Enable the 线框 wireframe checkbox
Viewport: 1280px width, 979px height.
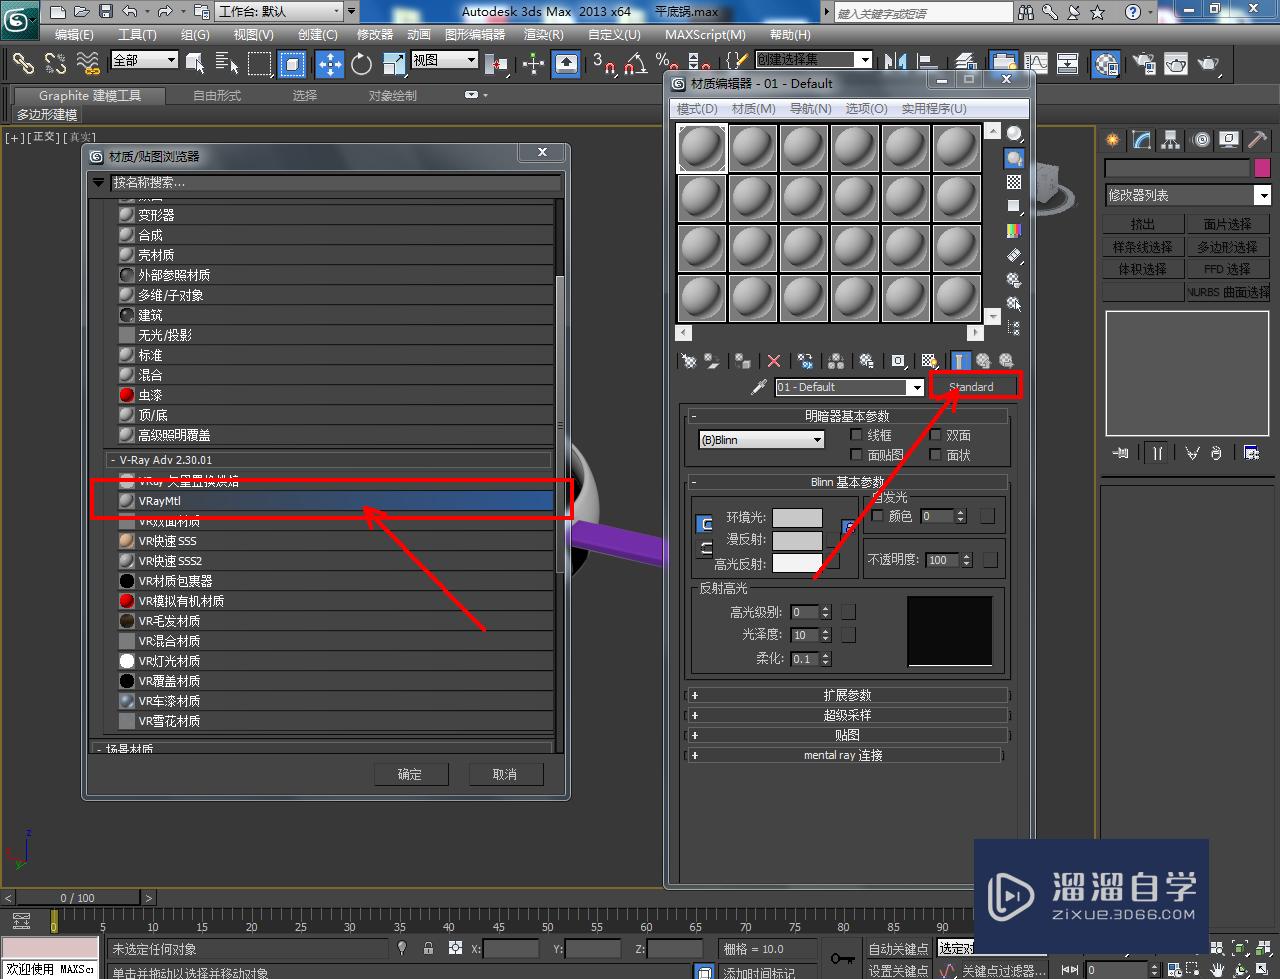pyautogui.click(x=856, y=435)
